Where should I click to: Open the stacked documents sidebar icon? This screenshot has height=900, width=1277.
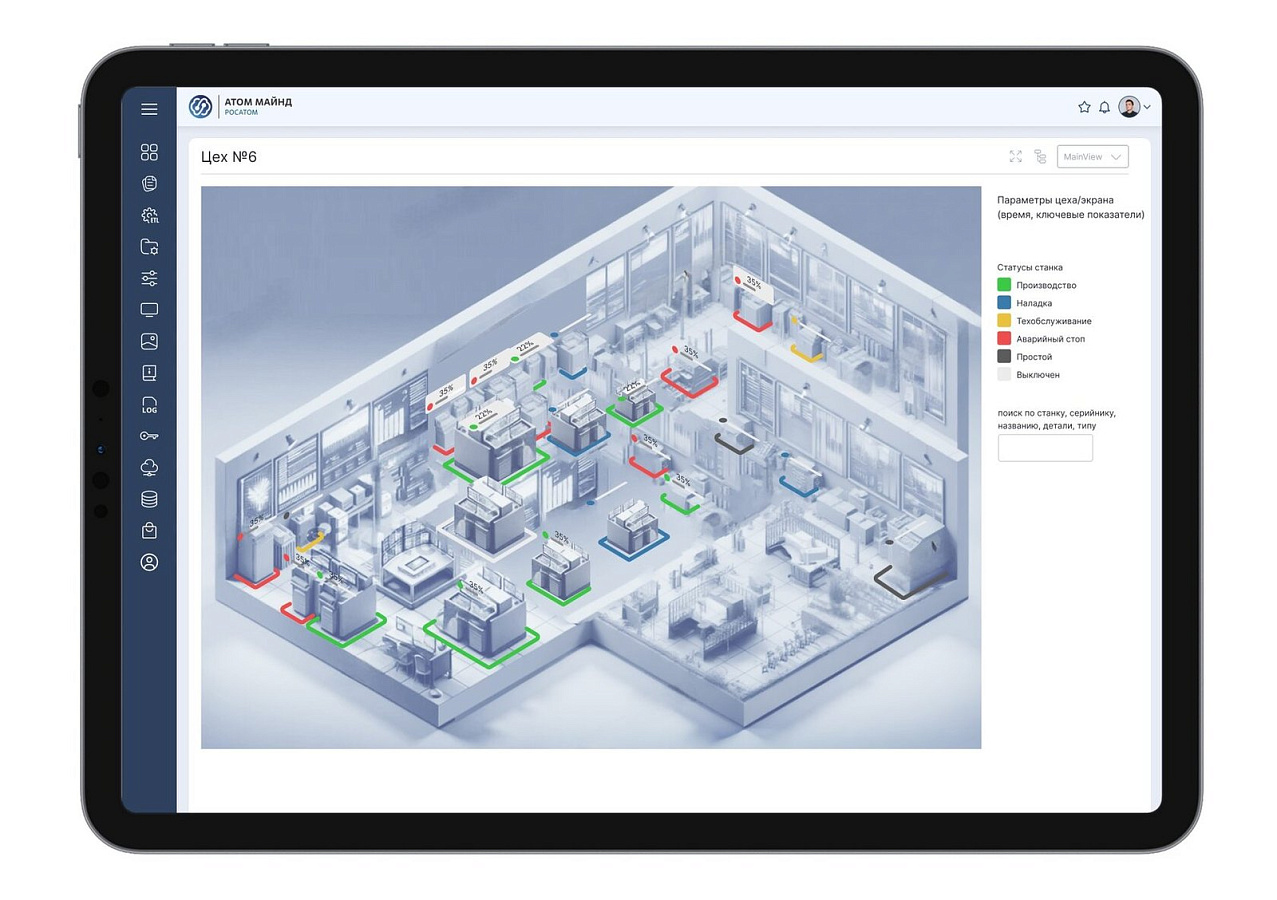tap(149, 183)
